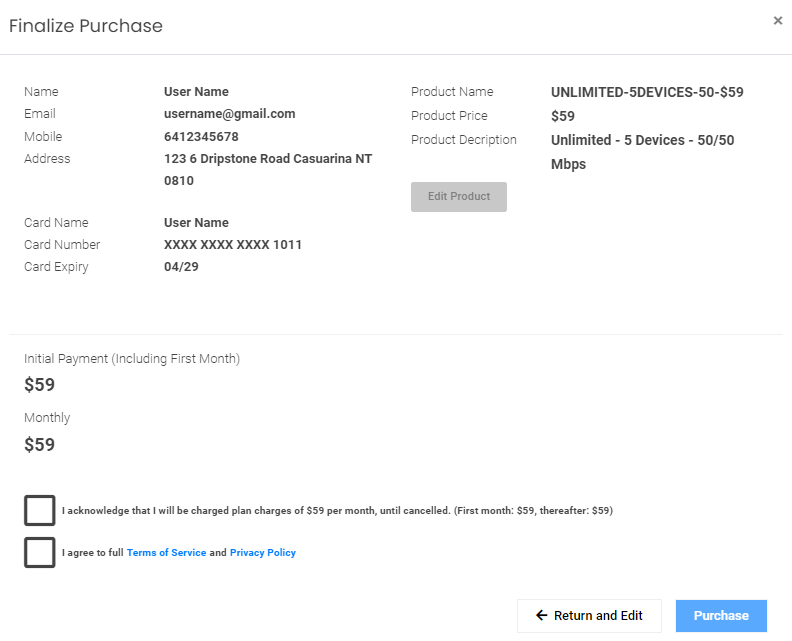Click the Card Expiry label

click(56, 267)
